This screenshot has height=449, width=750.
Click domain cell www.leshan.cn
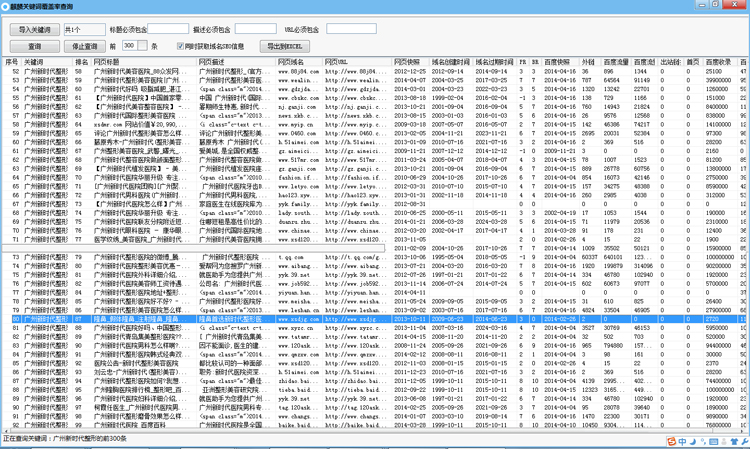point(298,310)
